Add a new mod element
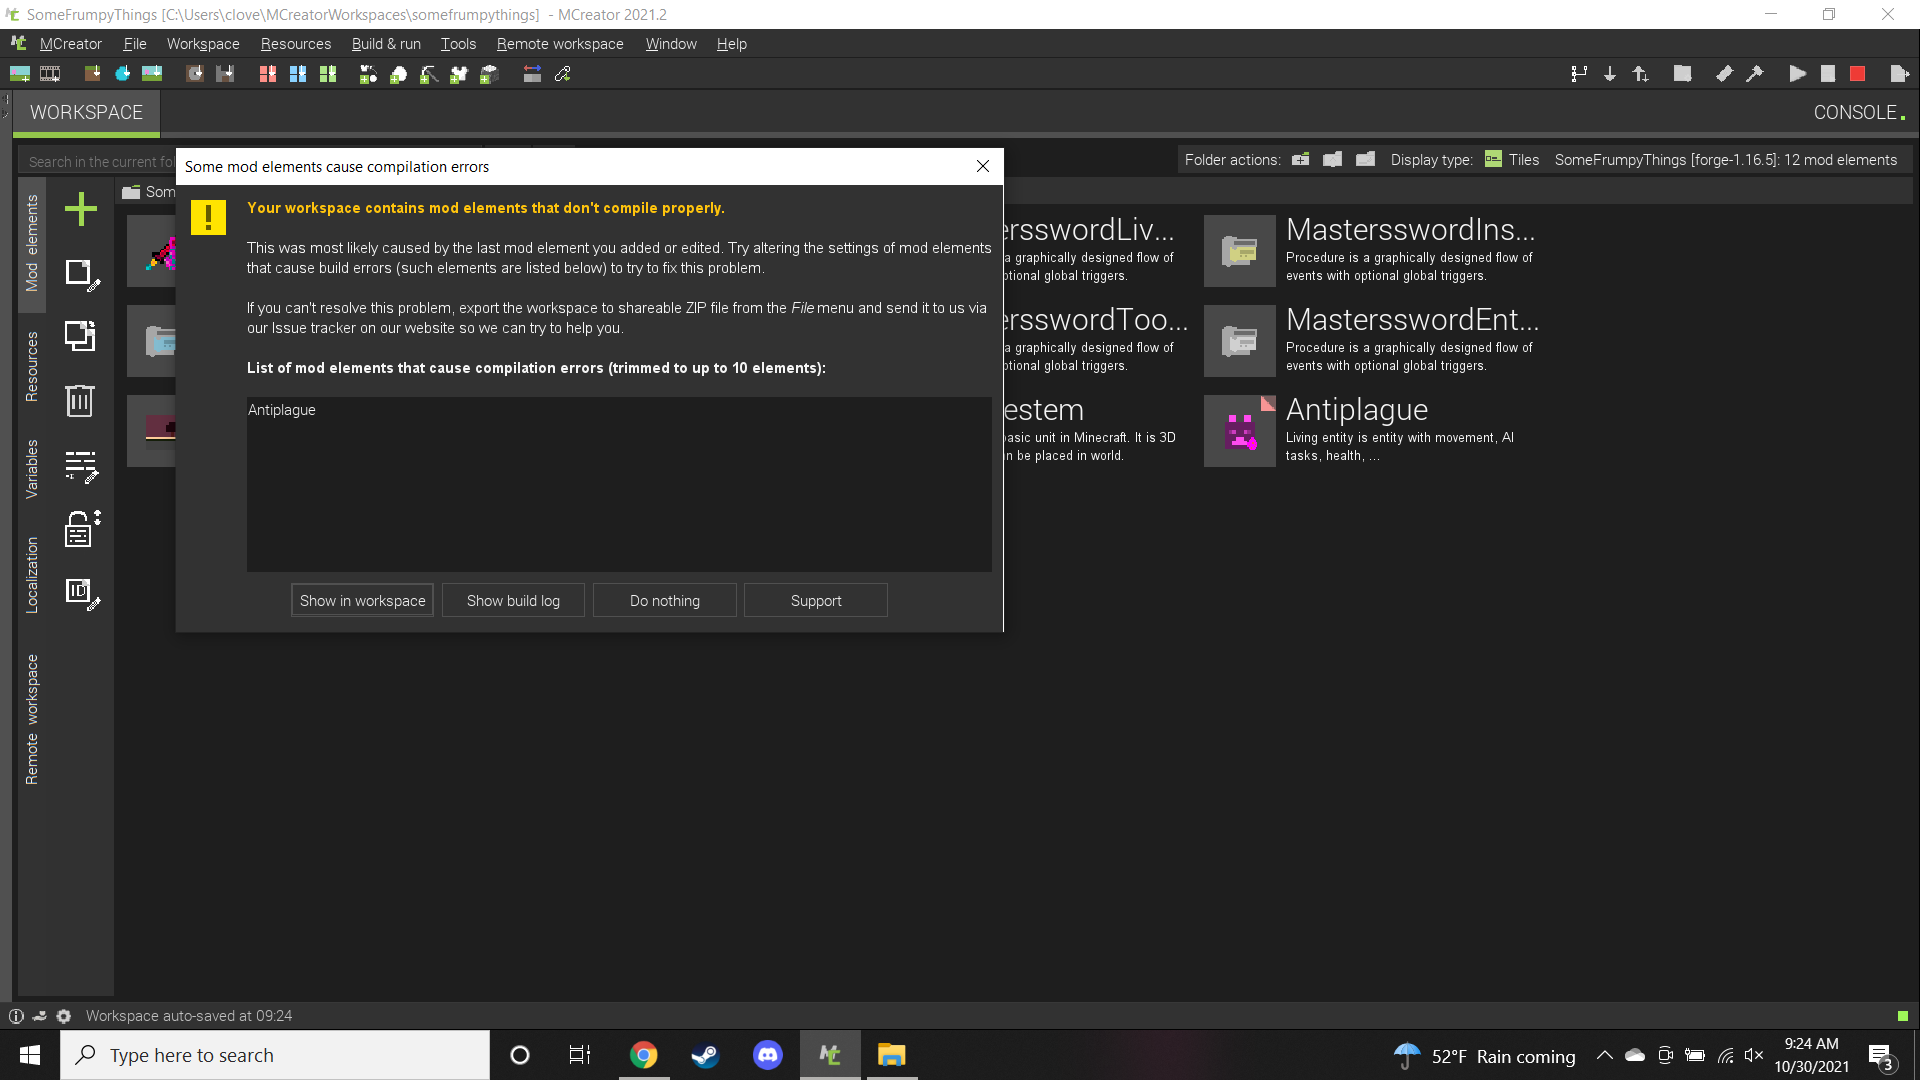The image size is (1920, 1080). (x=80, y=208)
